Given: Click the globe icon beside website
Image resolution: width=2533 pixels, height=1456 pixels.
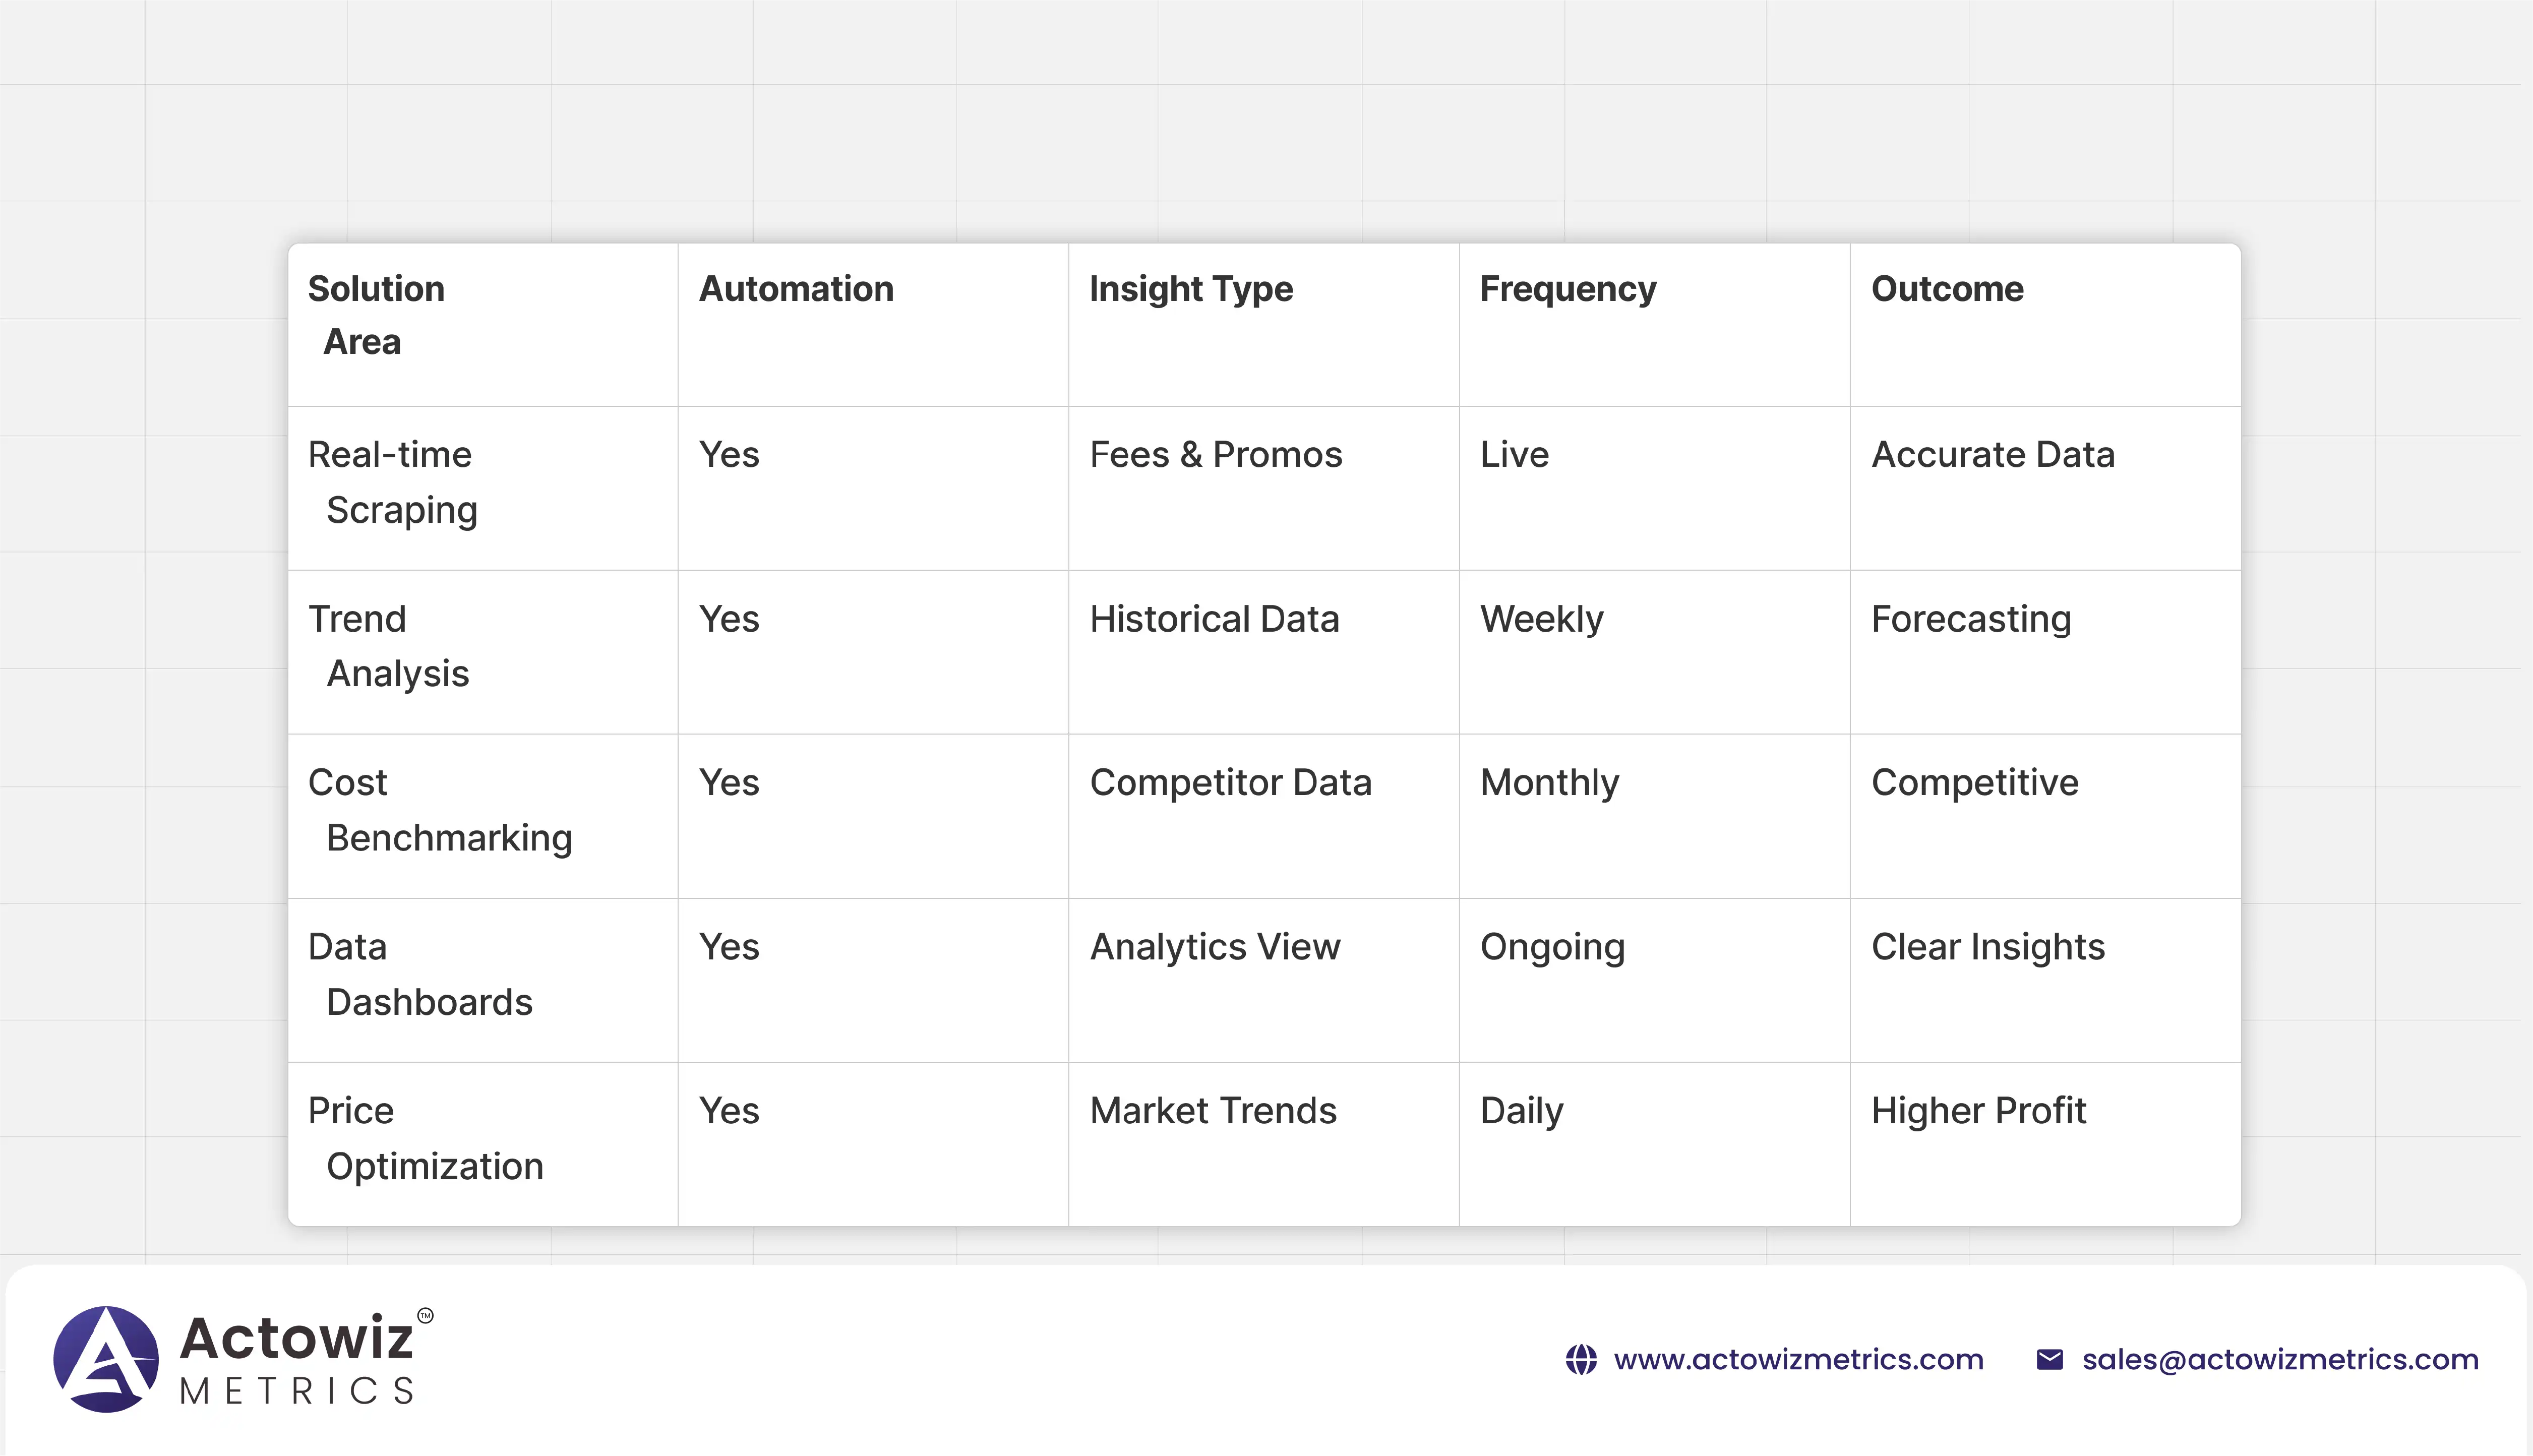Looking at the screenshot, I should coord(1581,1360).
